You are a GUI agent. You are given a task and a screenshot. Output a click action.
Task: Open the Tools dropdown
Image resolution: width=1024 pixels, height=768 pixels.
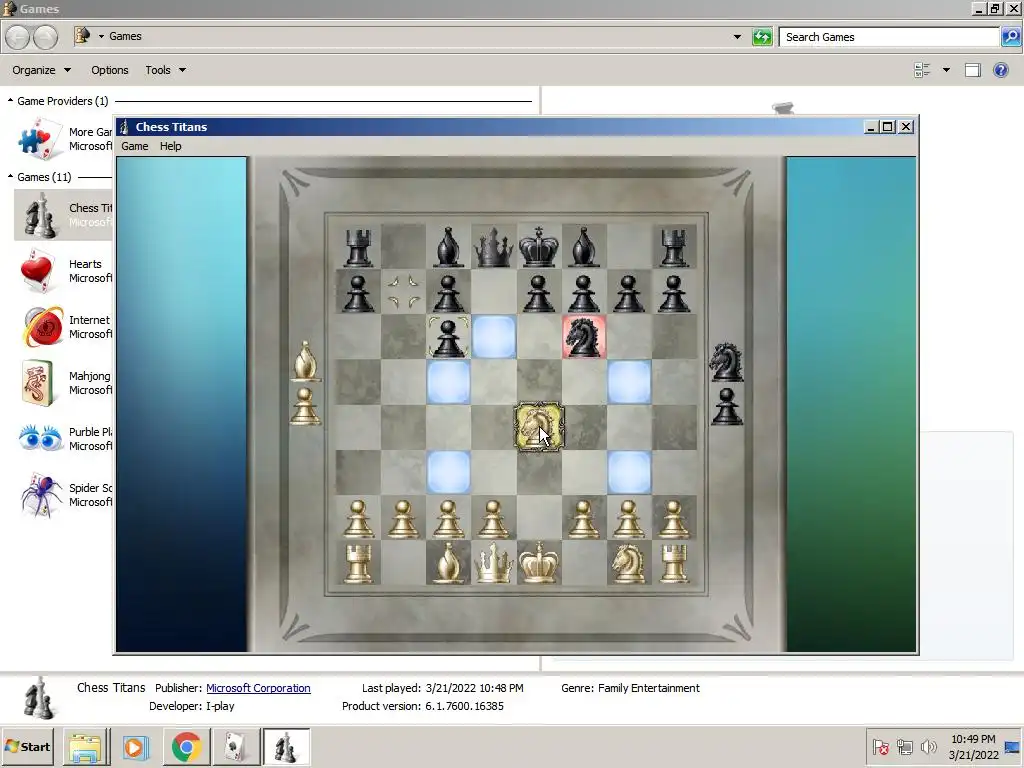tap(165, 70)
